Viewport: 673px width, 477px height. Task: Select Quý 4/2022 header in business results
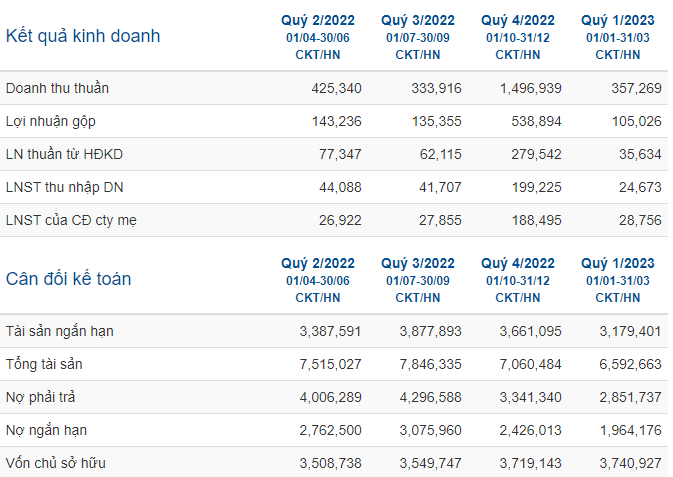518,20
